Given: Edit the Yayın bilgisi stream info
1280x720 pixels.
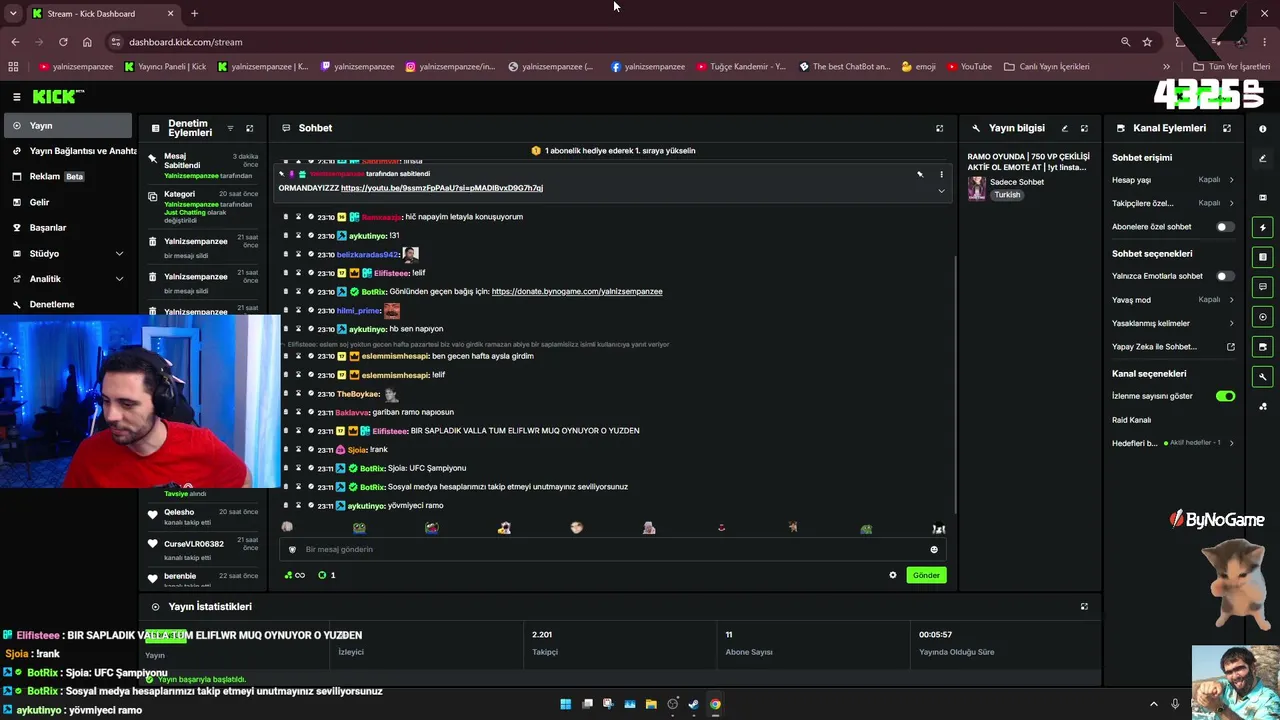Looking at the screenshot, I should [1064, 128].
